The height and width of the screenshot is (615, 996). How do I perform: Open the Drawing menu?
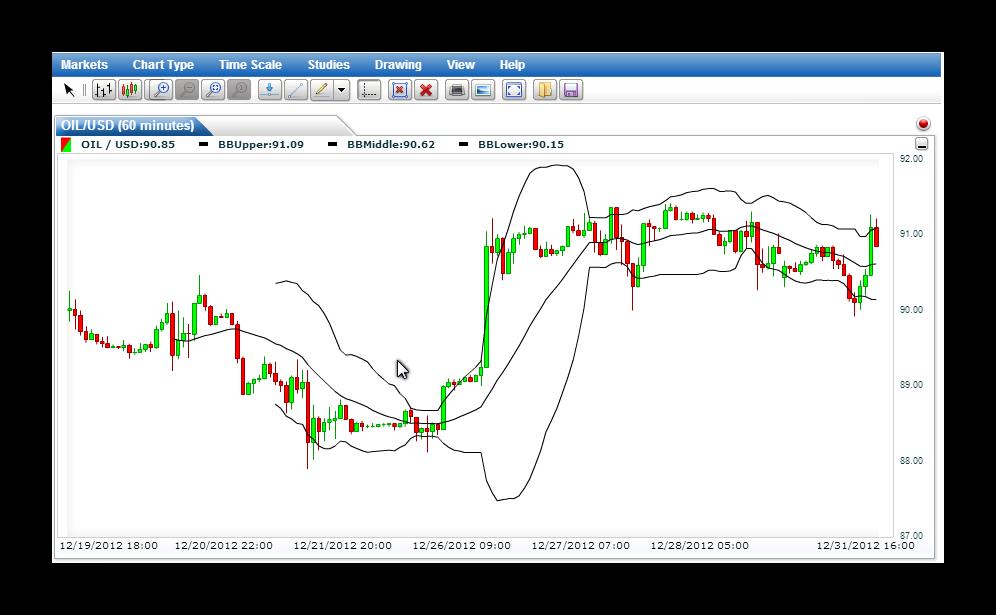click(398, 65)
